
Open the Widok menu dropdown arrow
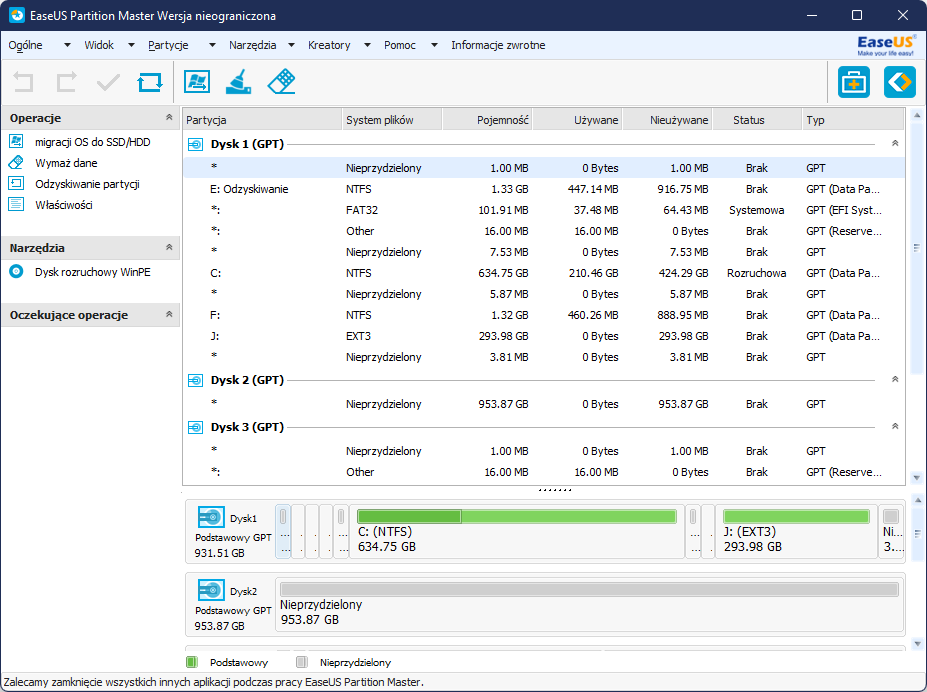pyautogui.click(x=131, y=45)
